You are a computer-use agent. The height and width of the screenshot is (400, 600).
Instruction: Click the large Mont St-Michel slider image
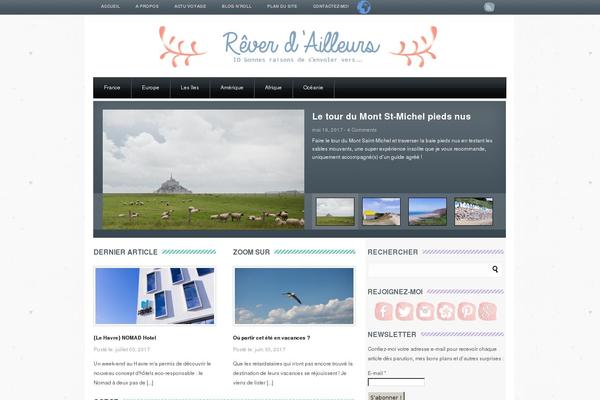click(x=204, y=170)
